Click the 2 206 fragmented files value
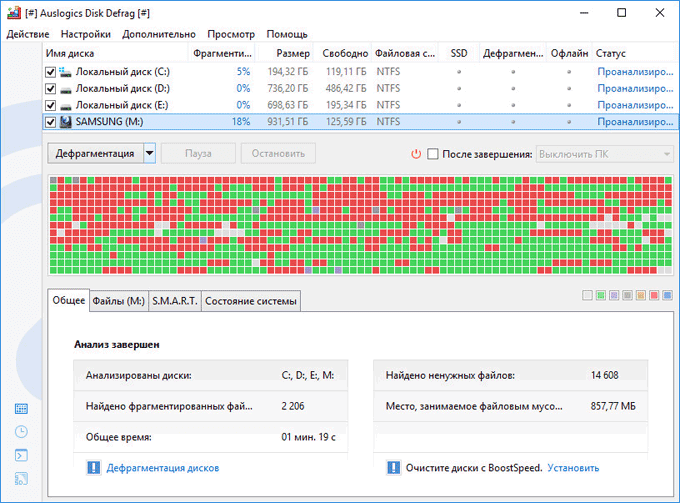Viewport: 680px width, 503px height. tap(293, 406)
